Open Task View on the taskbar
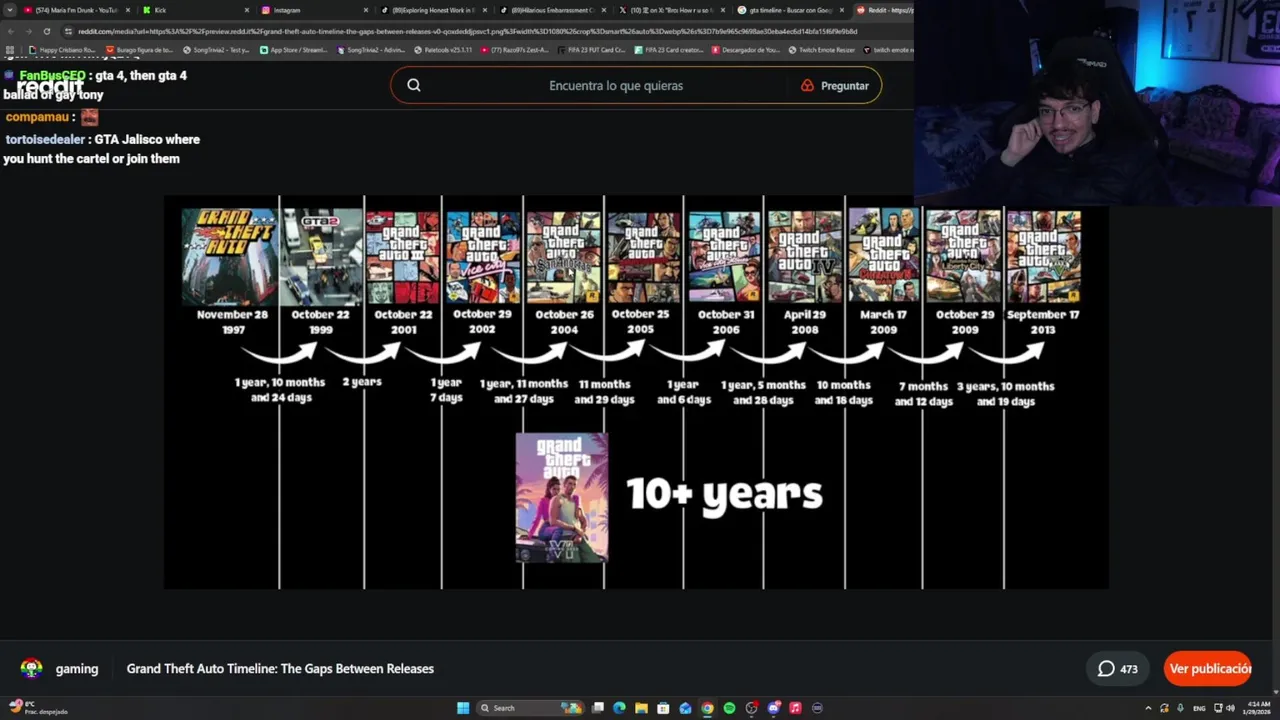The width and height of the screenshot is (1280, 720). tap(598, 708)
